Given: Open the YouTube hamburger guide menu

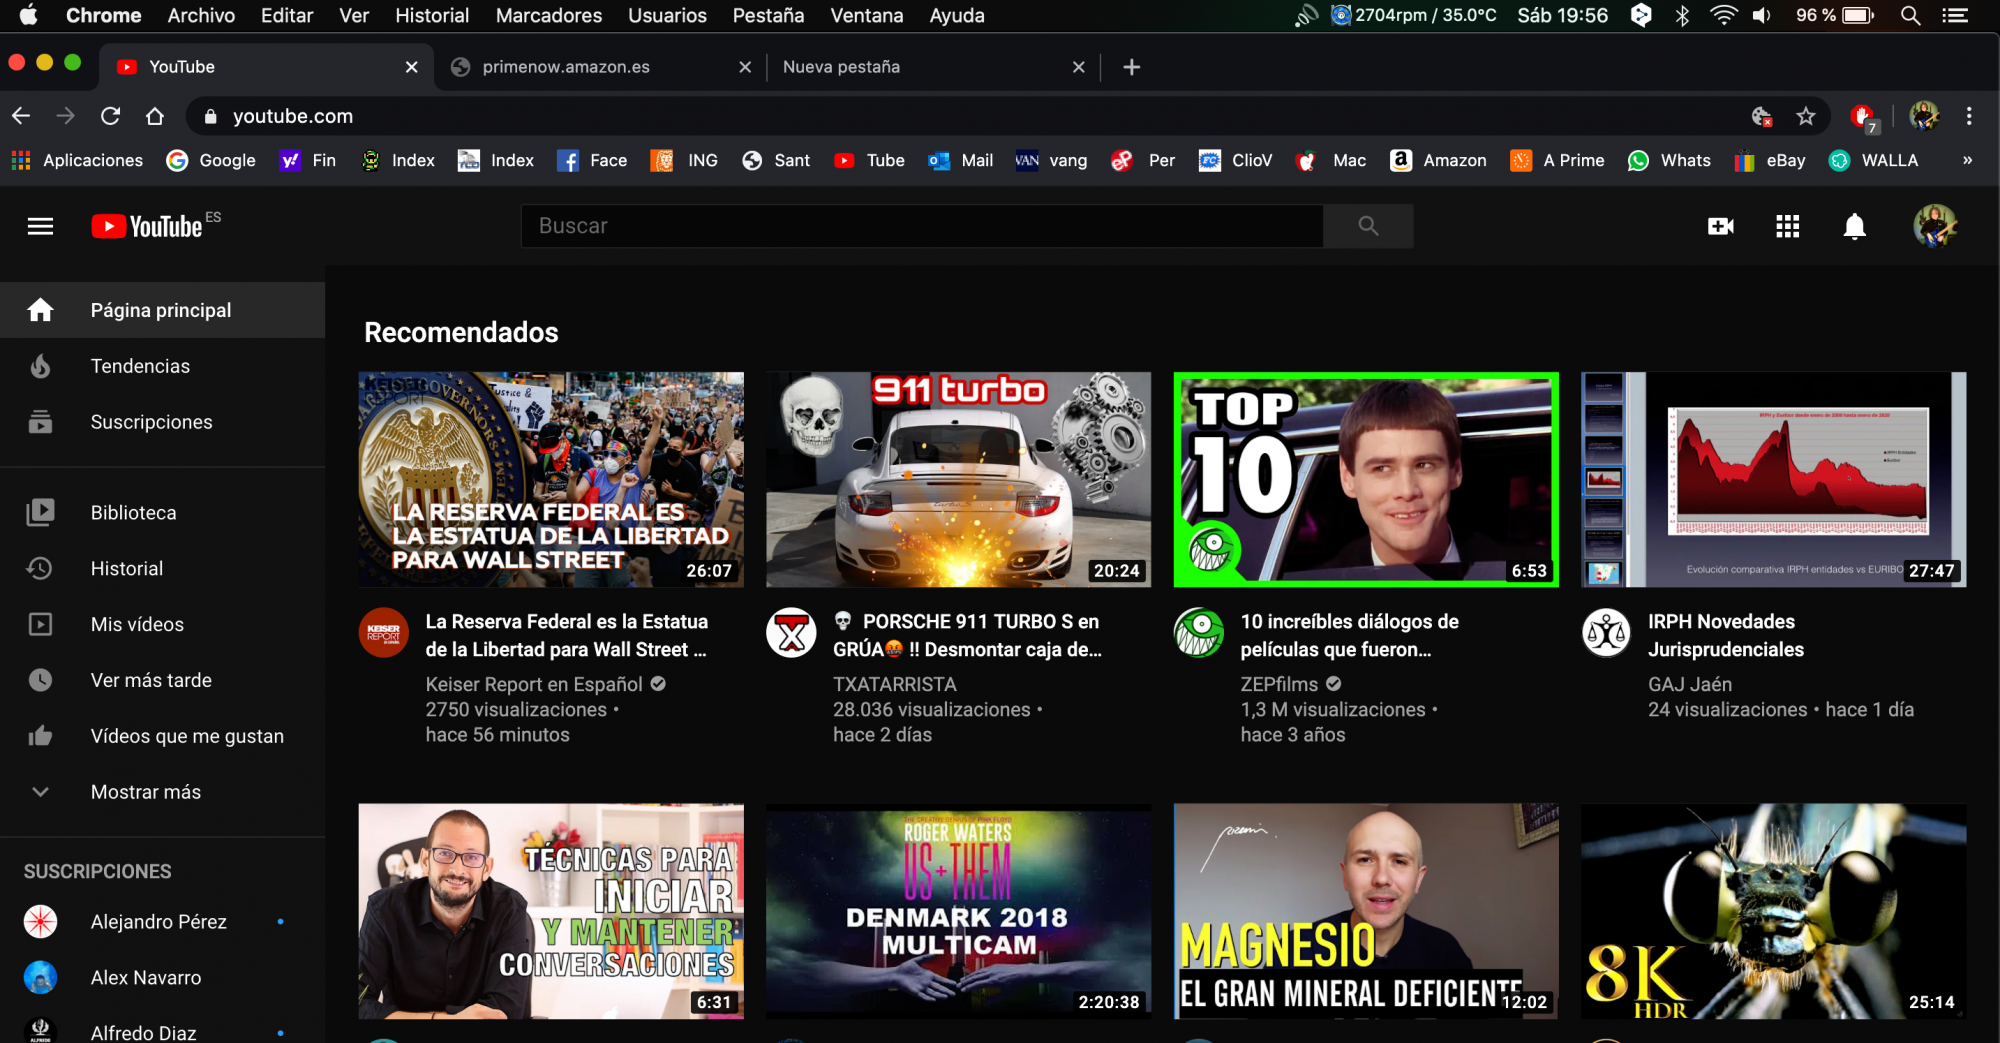Looking at the screenshot, I should pos(40,226).
